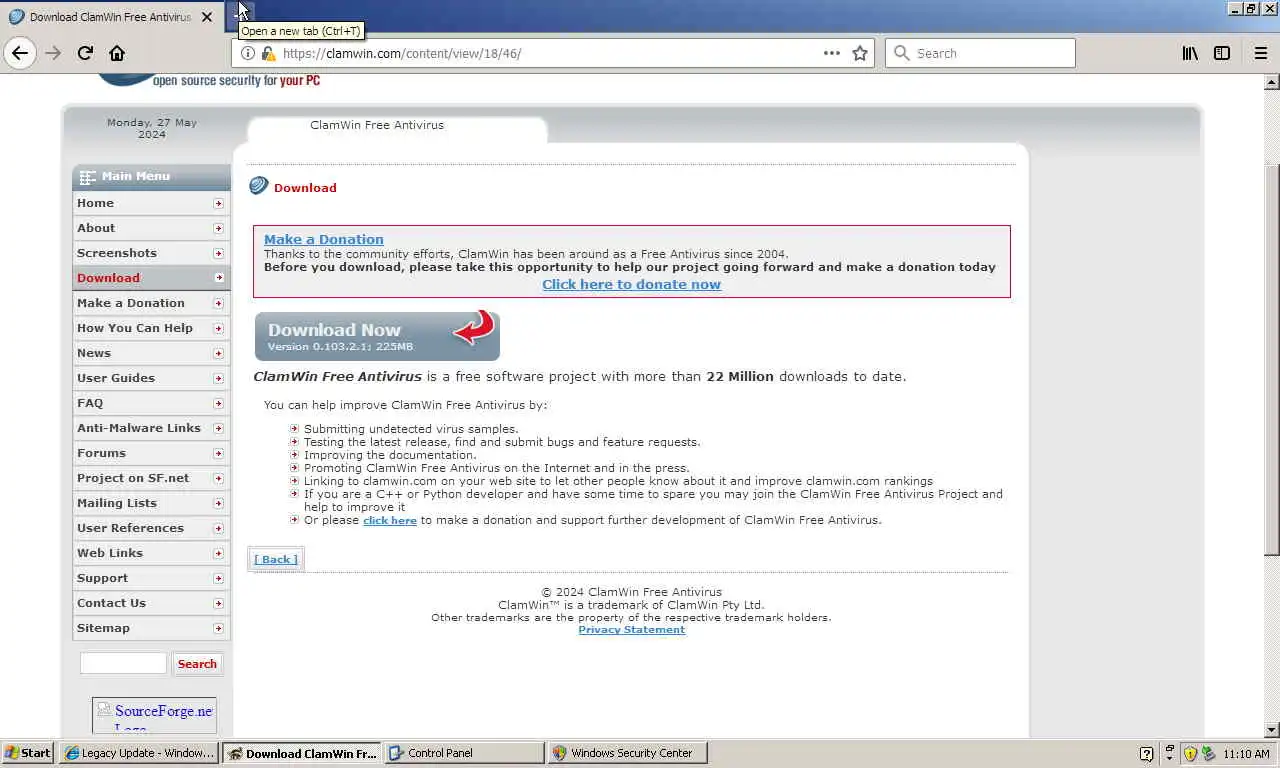Open Home in Main Menu
Screen dimensions: 1280x768
[x=151, y=203]
